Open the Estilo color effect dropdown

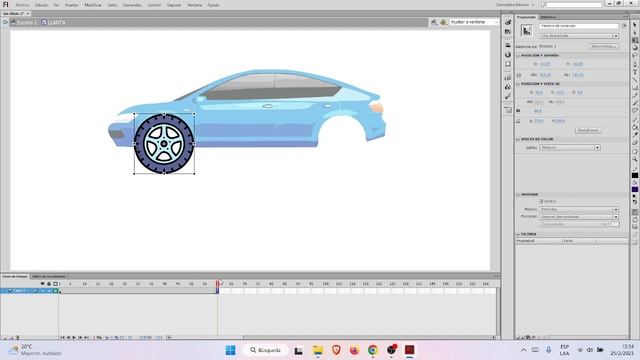pyautogui.click(x=570, y=148)
